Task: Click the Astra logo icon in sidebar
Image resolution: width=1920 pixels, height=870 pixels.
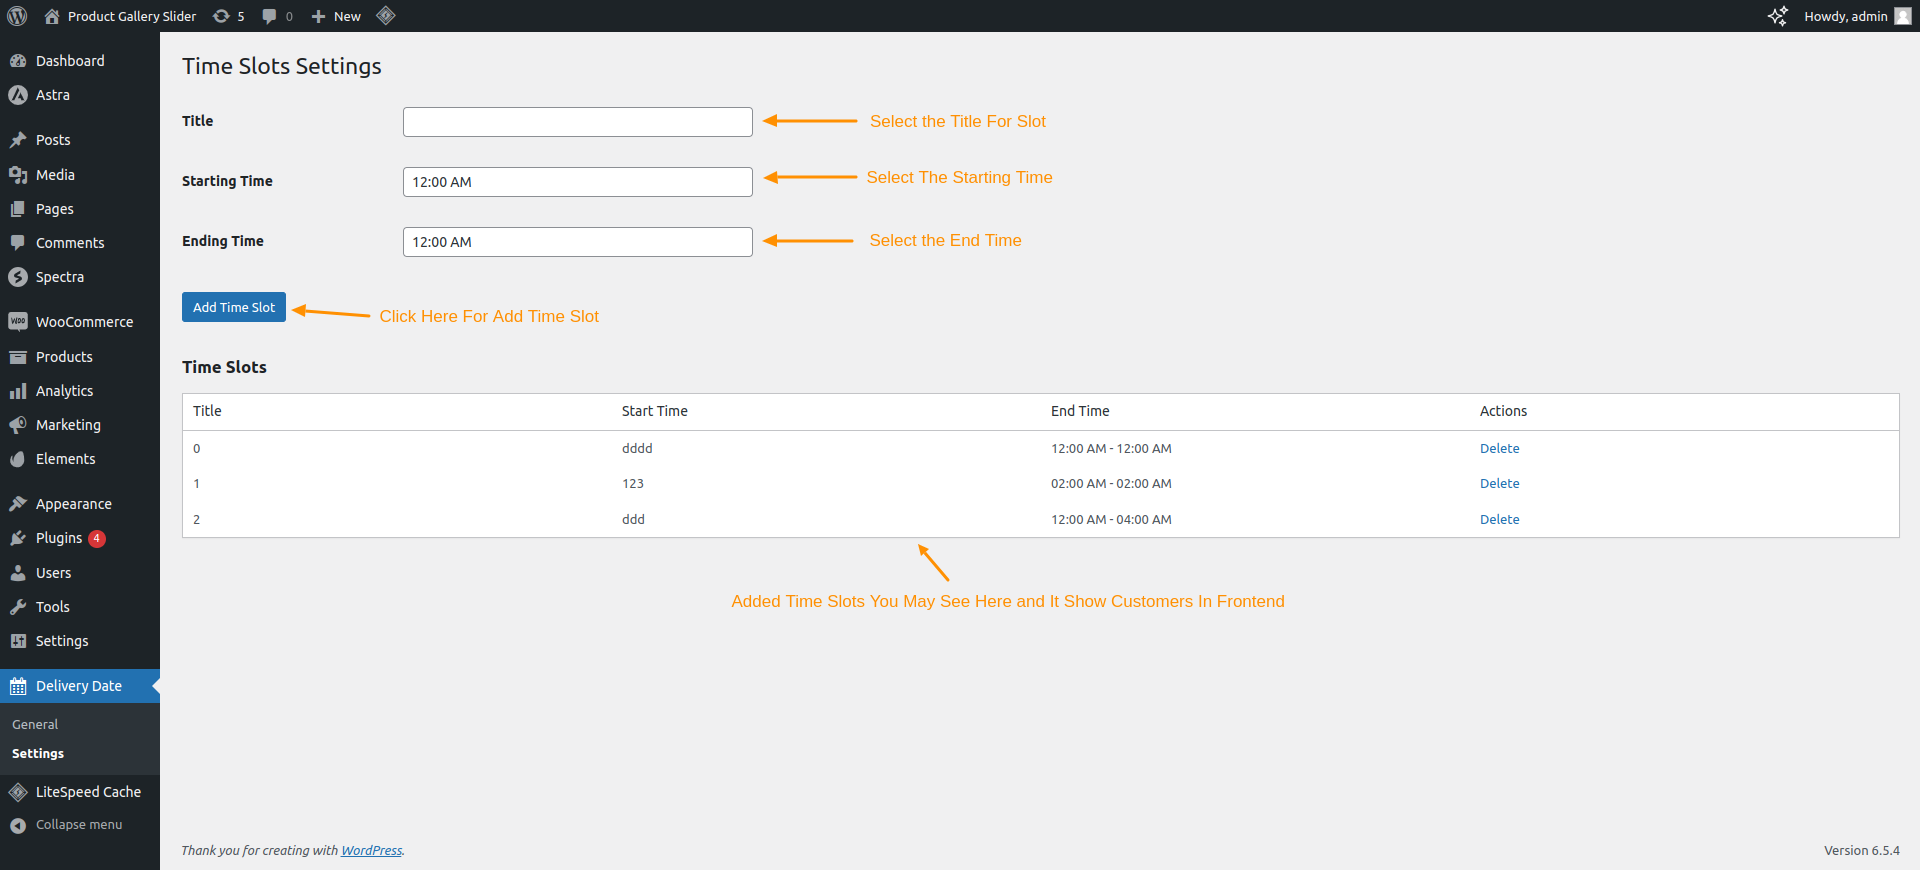Action: coord(18,95)
